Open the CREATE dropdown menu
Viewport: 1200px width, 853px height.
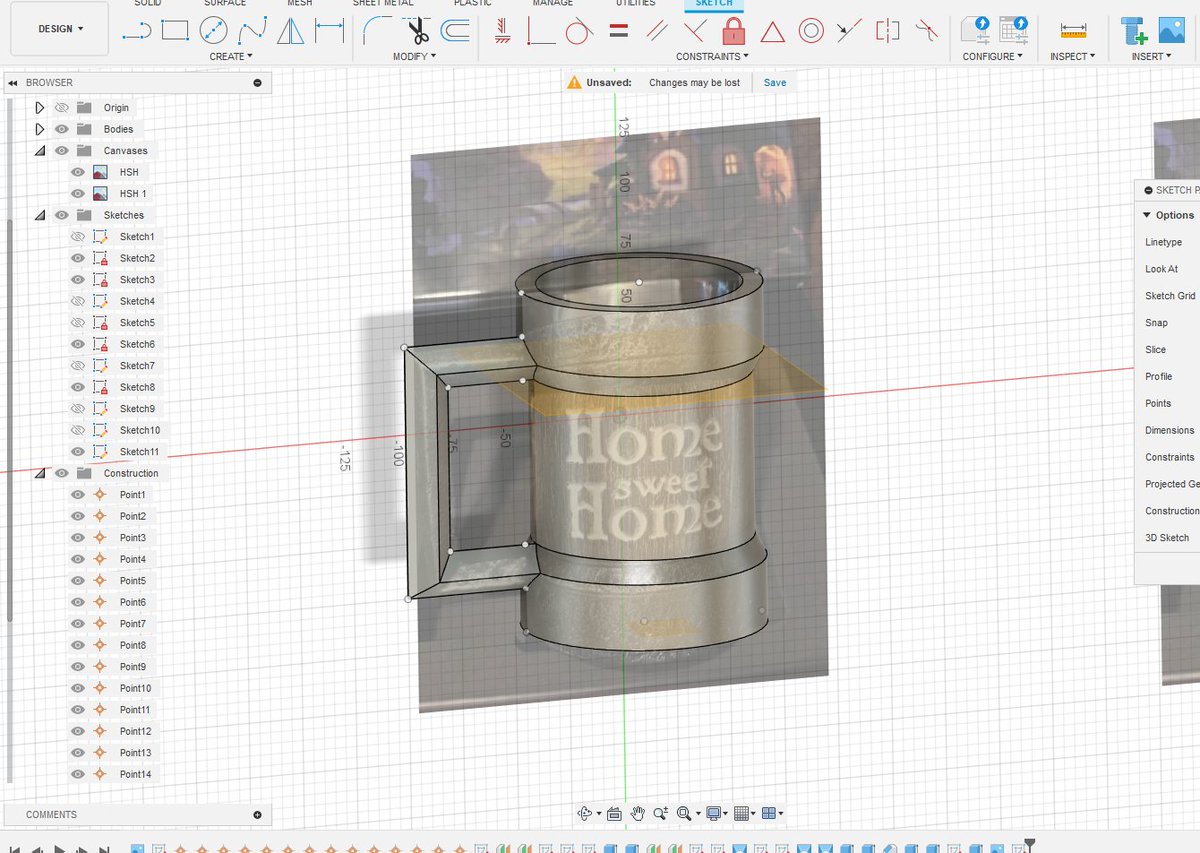[231, 57]
